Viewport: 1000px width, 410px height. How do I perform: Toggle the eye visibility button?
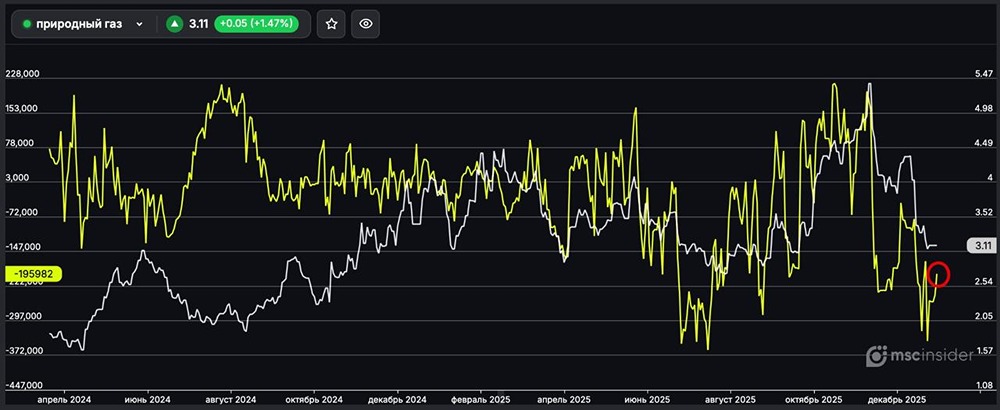tap(365, 24)
